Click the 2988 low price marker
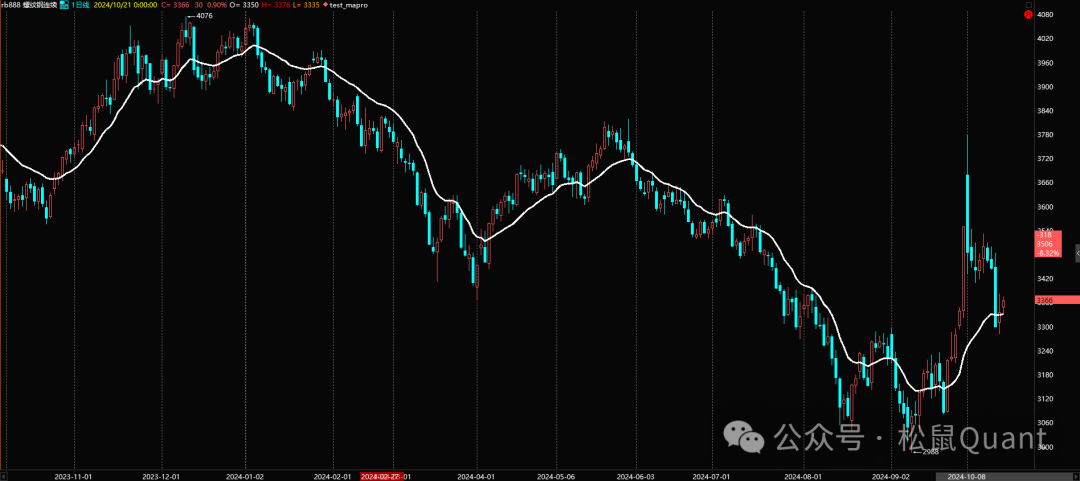 click(x=928, y=452)
